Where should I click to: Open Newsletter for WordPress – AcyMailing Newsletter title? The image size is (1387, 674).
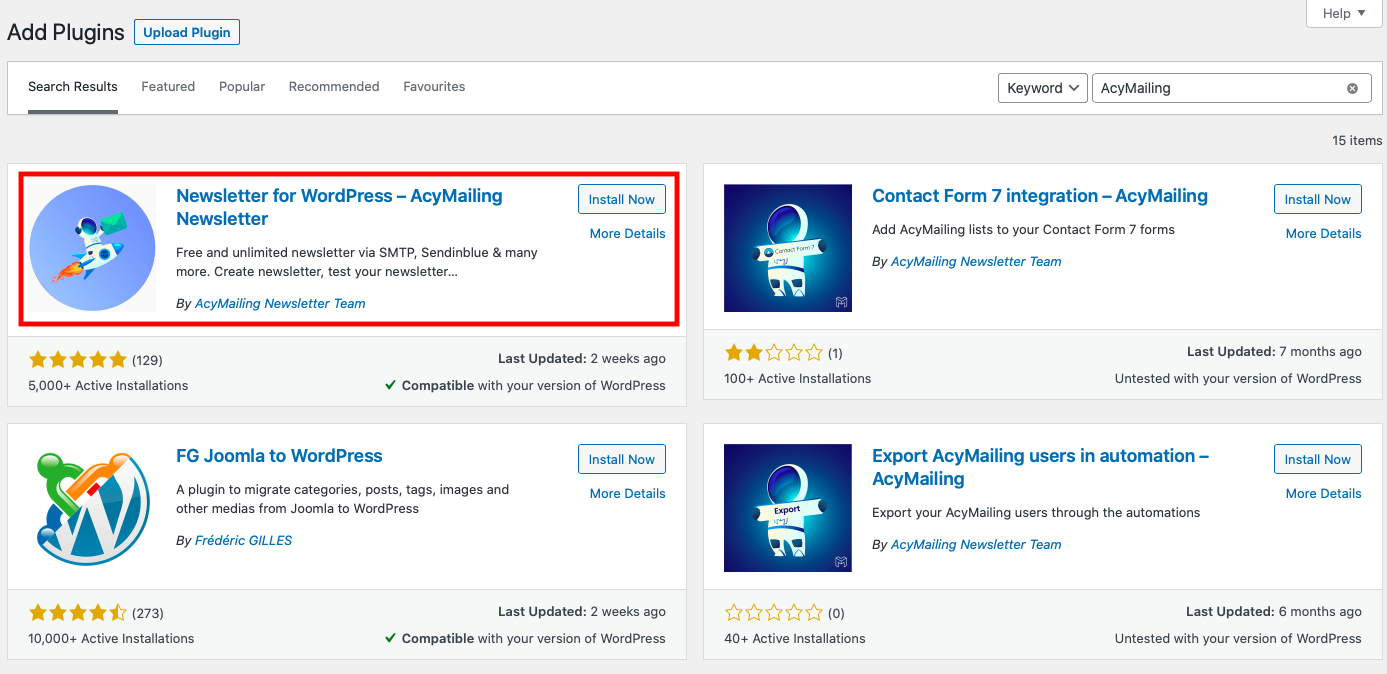tap(339, 207)
